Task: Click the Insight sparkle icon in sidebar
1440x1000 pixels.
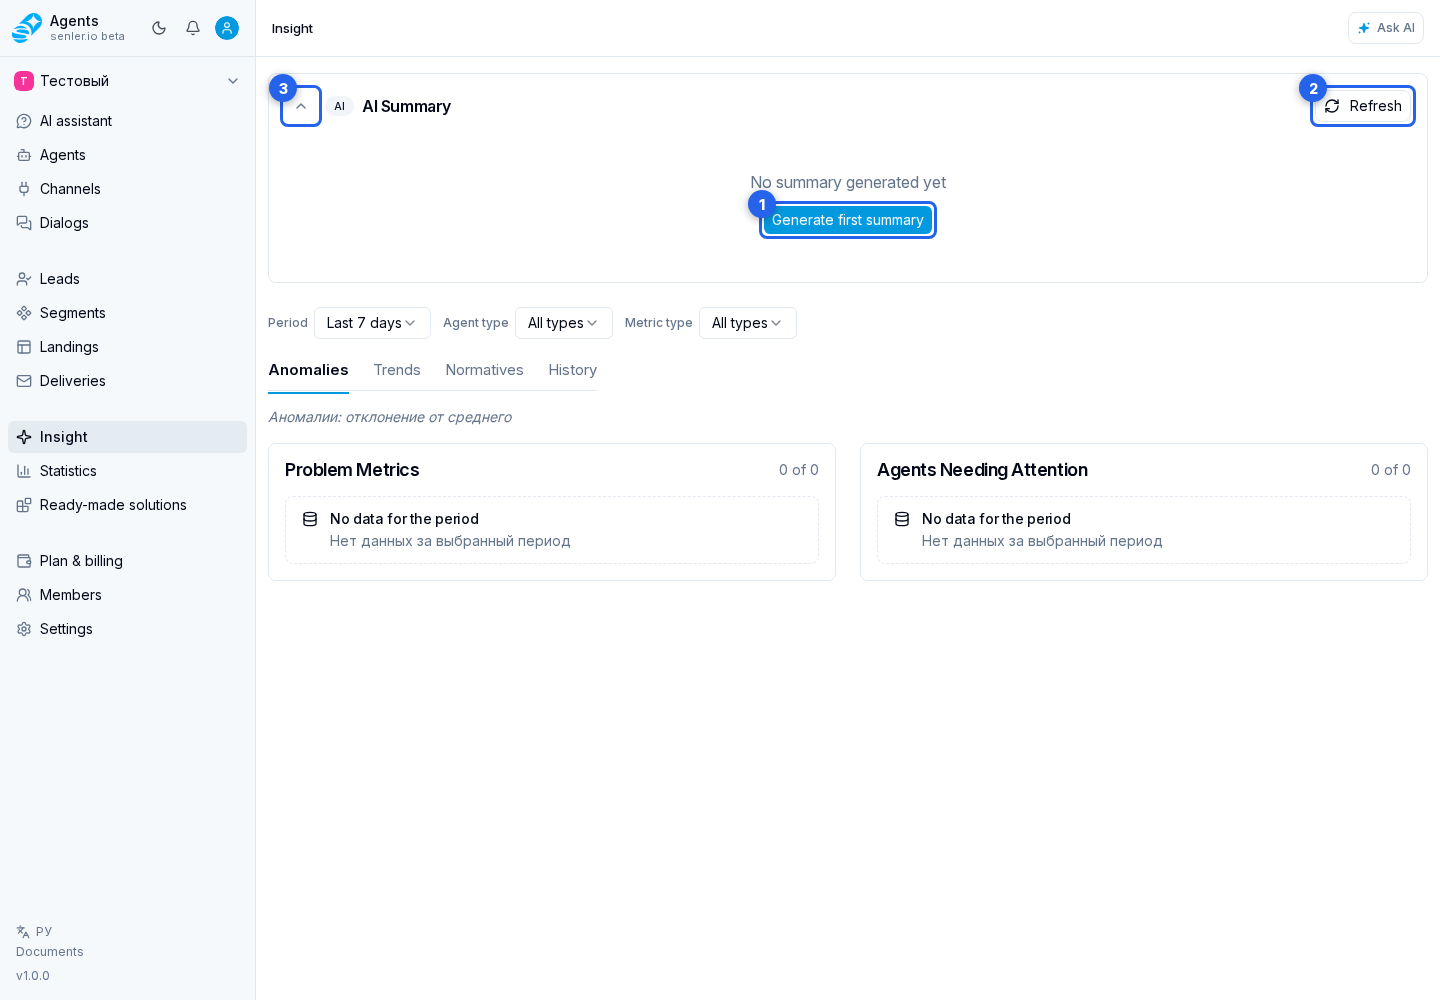Action: 24,437
